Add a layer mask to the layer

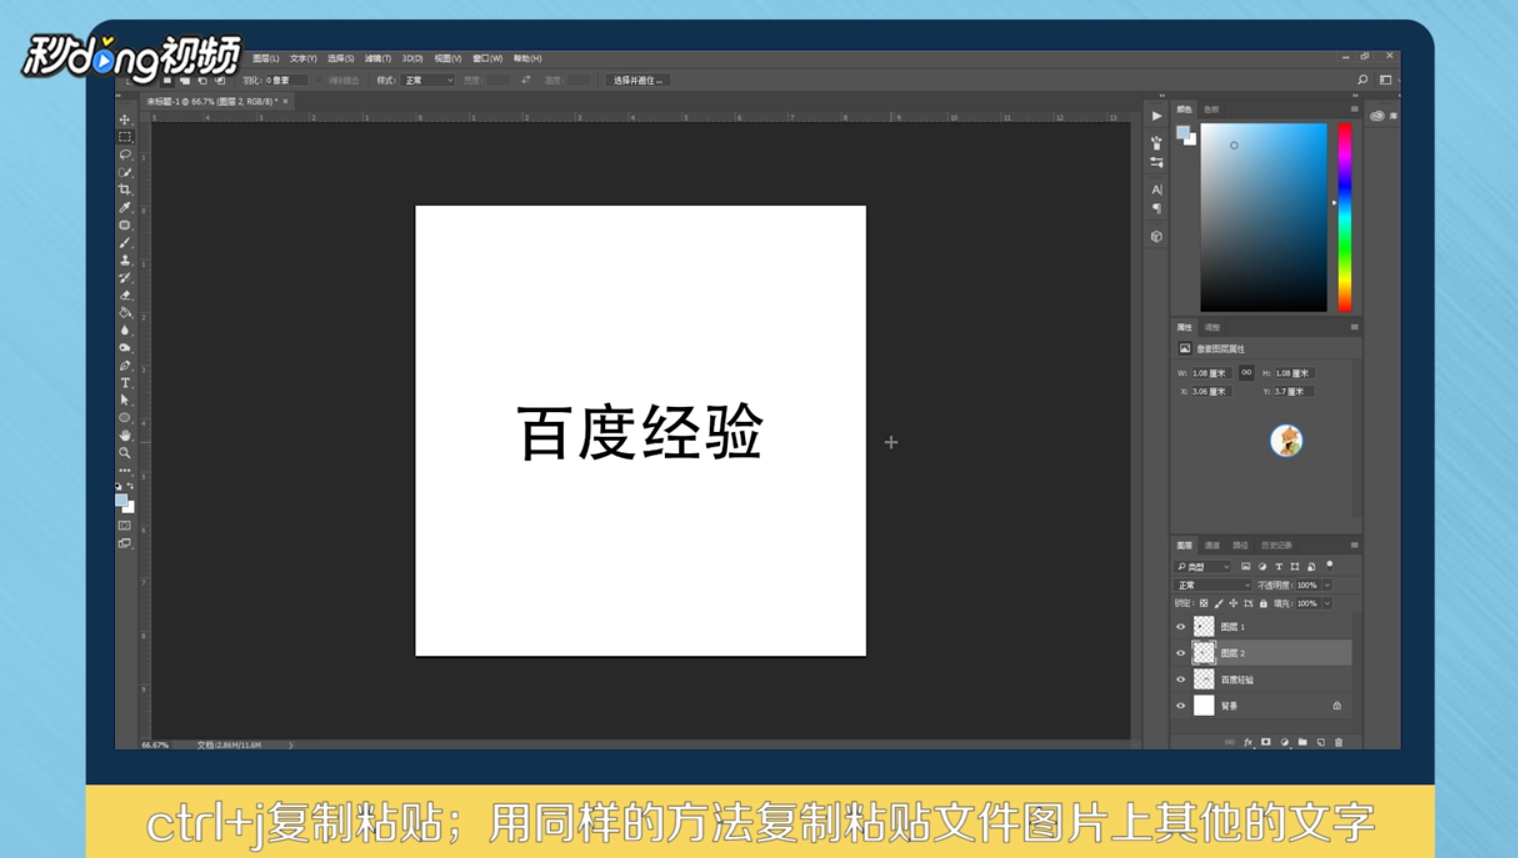1266,742
